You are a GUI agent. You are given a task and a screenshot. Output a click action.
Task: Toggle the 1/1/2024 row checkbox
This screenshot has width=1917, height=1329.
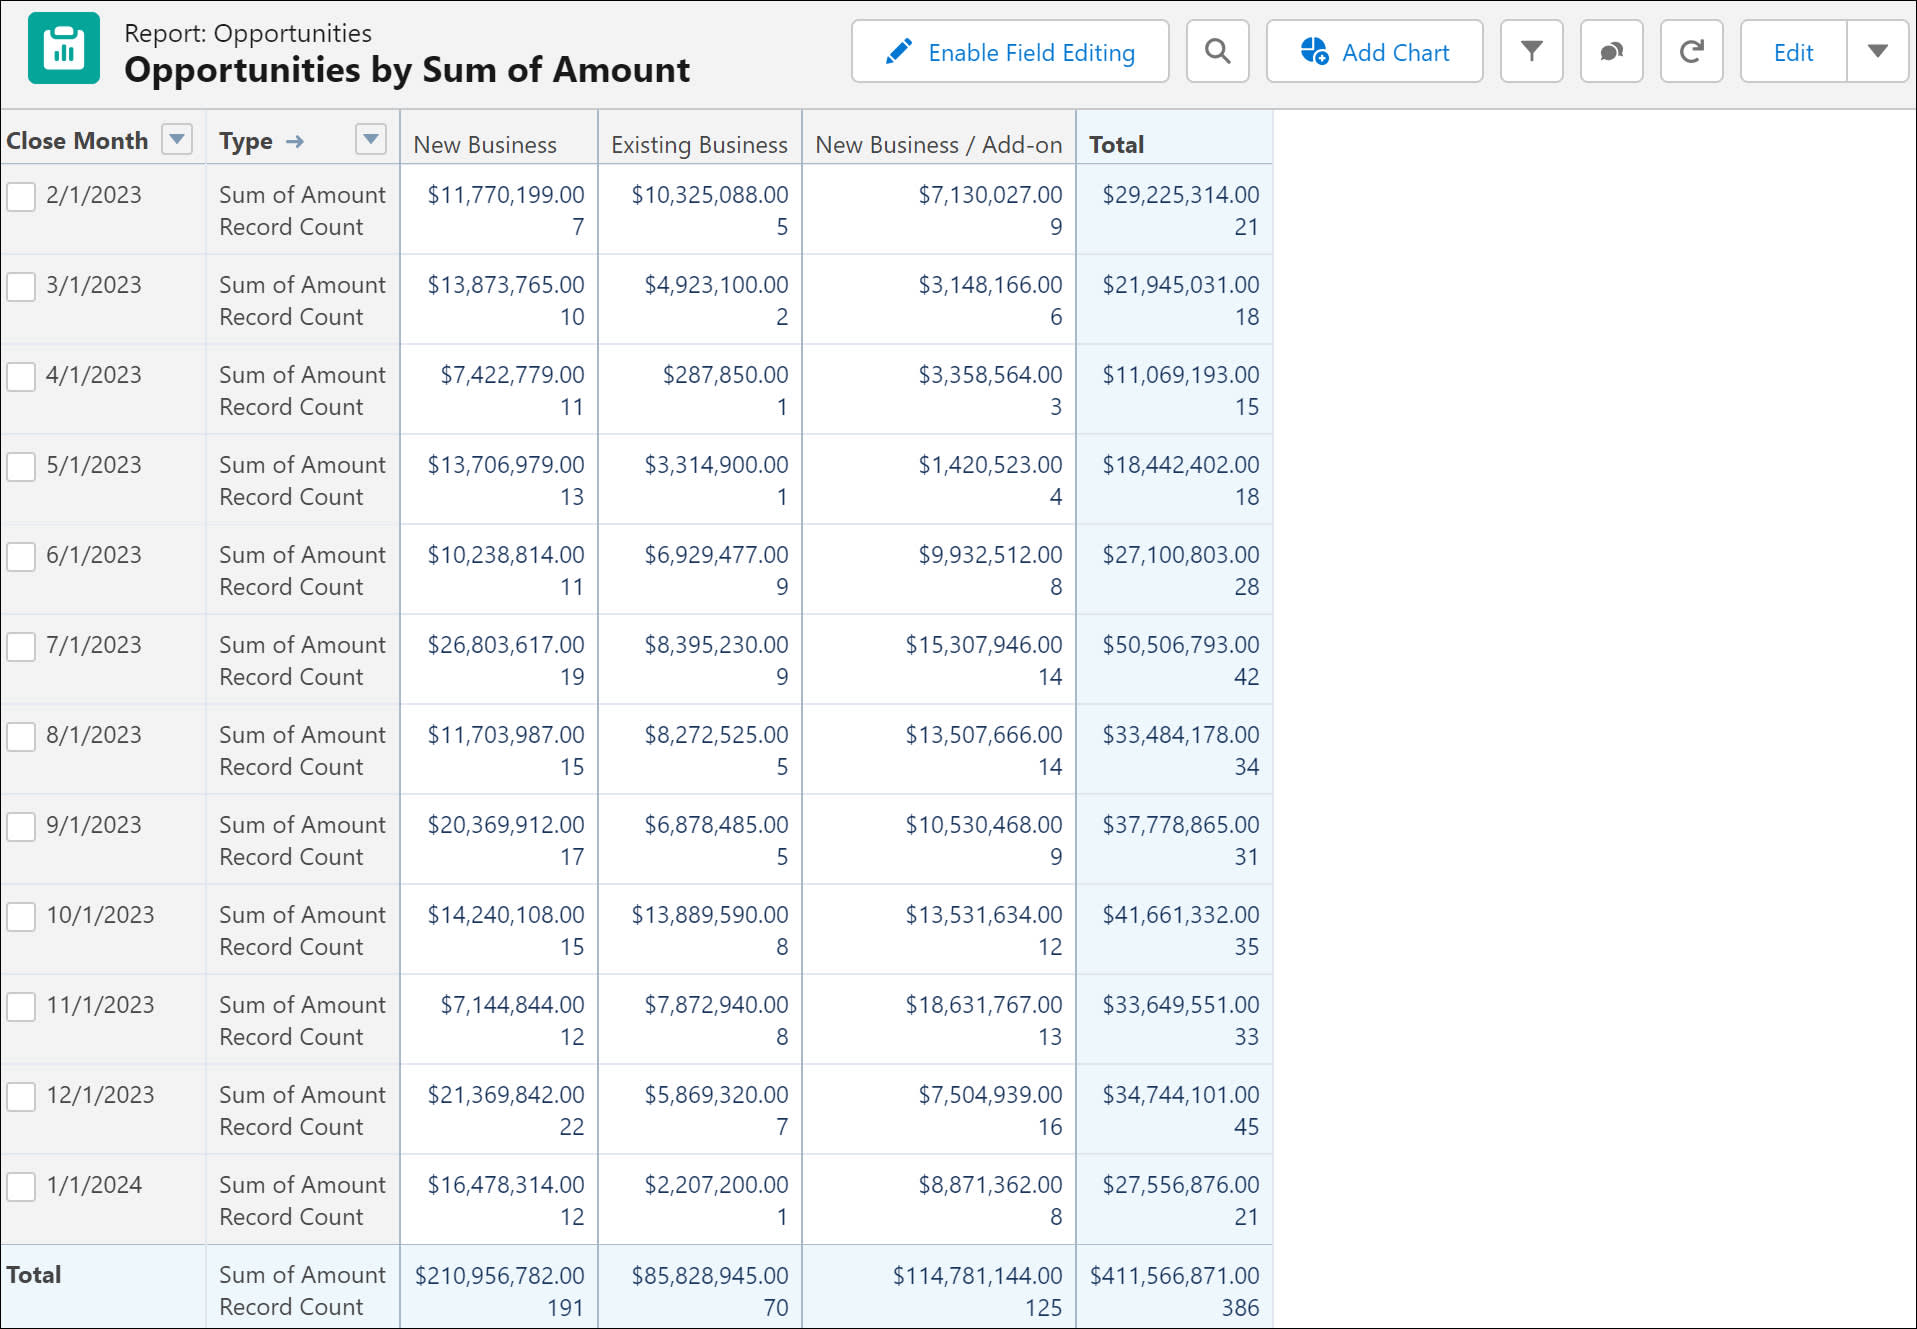(x=21, y=1186)
